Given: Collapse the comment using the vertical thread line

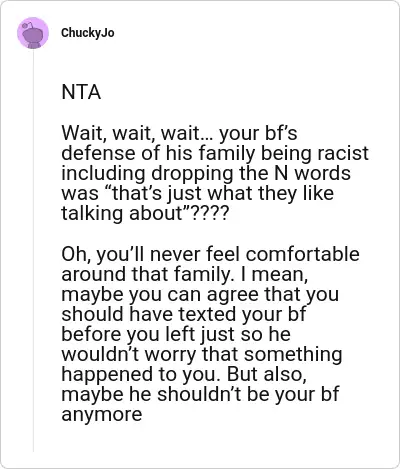Looking at the screenshot, I should 33,250.
